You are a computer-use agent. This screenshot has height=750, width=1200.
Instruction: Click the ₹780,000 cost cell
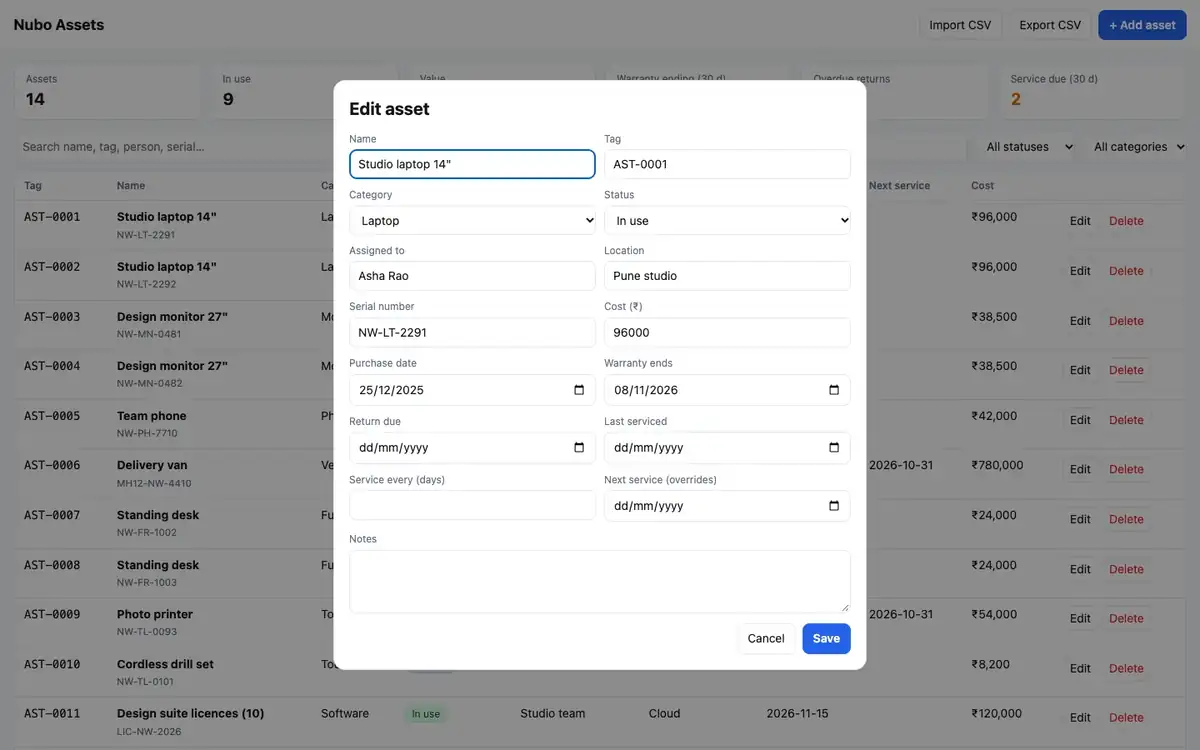[997, 465]
